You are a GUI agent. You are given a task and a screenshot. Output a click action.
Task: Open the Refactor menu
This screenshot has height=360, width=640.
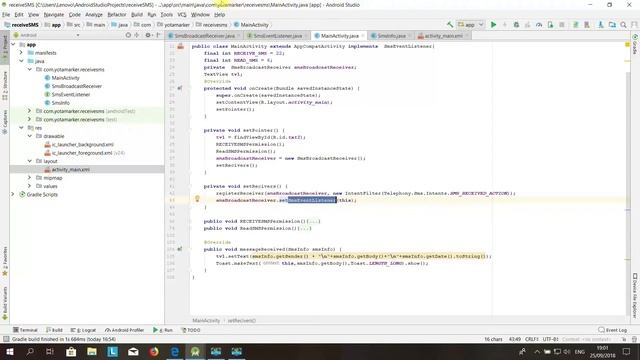(117, 15)
